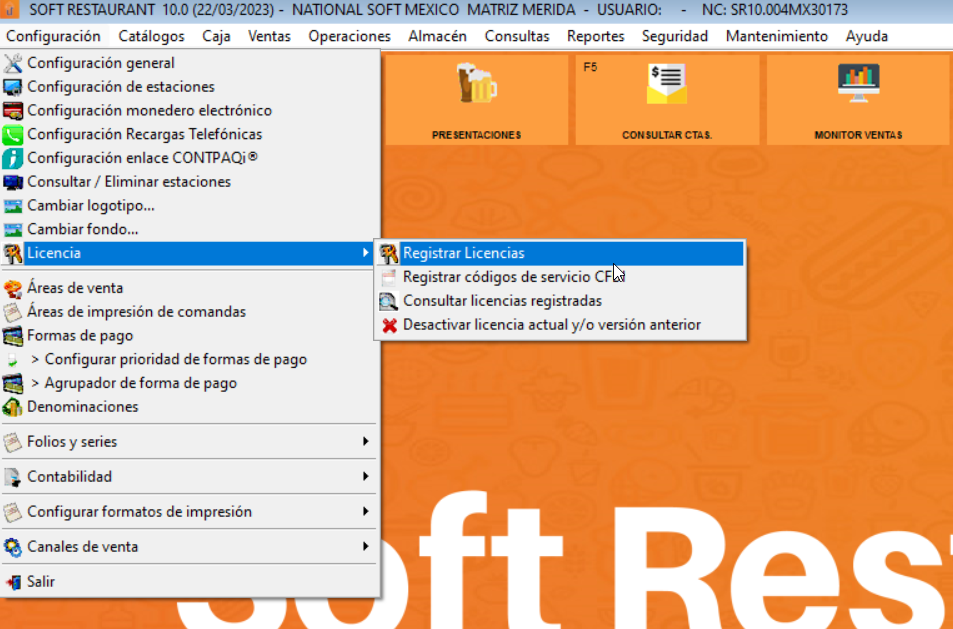Image resolution: width=953 pixels, height=629 pixels.
Task: Click the Contabilidad document icon
Action: [13, 477]
